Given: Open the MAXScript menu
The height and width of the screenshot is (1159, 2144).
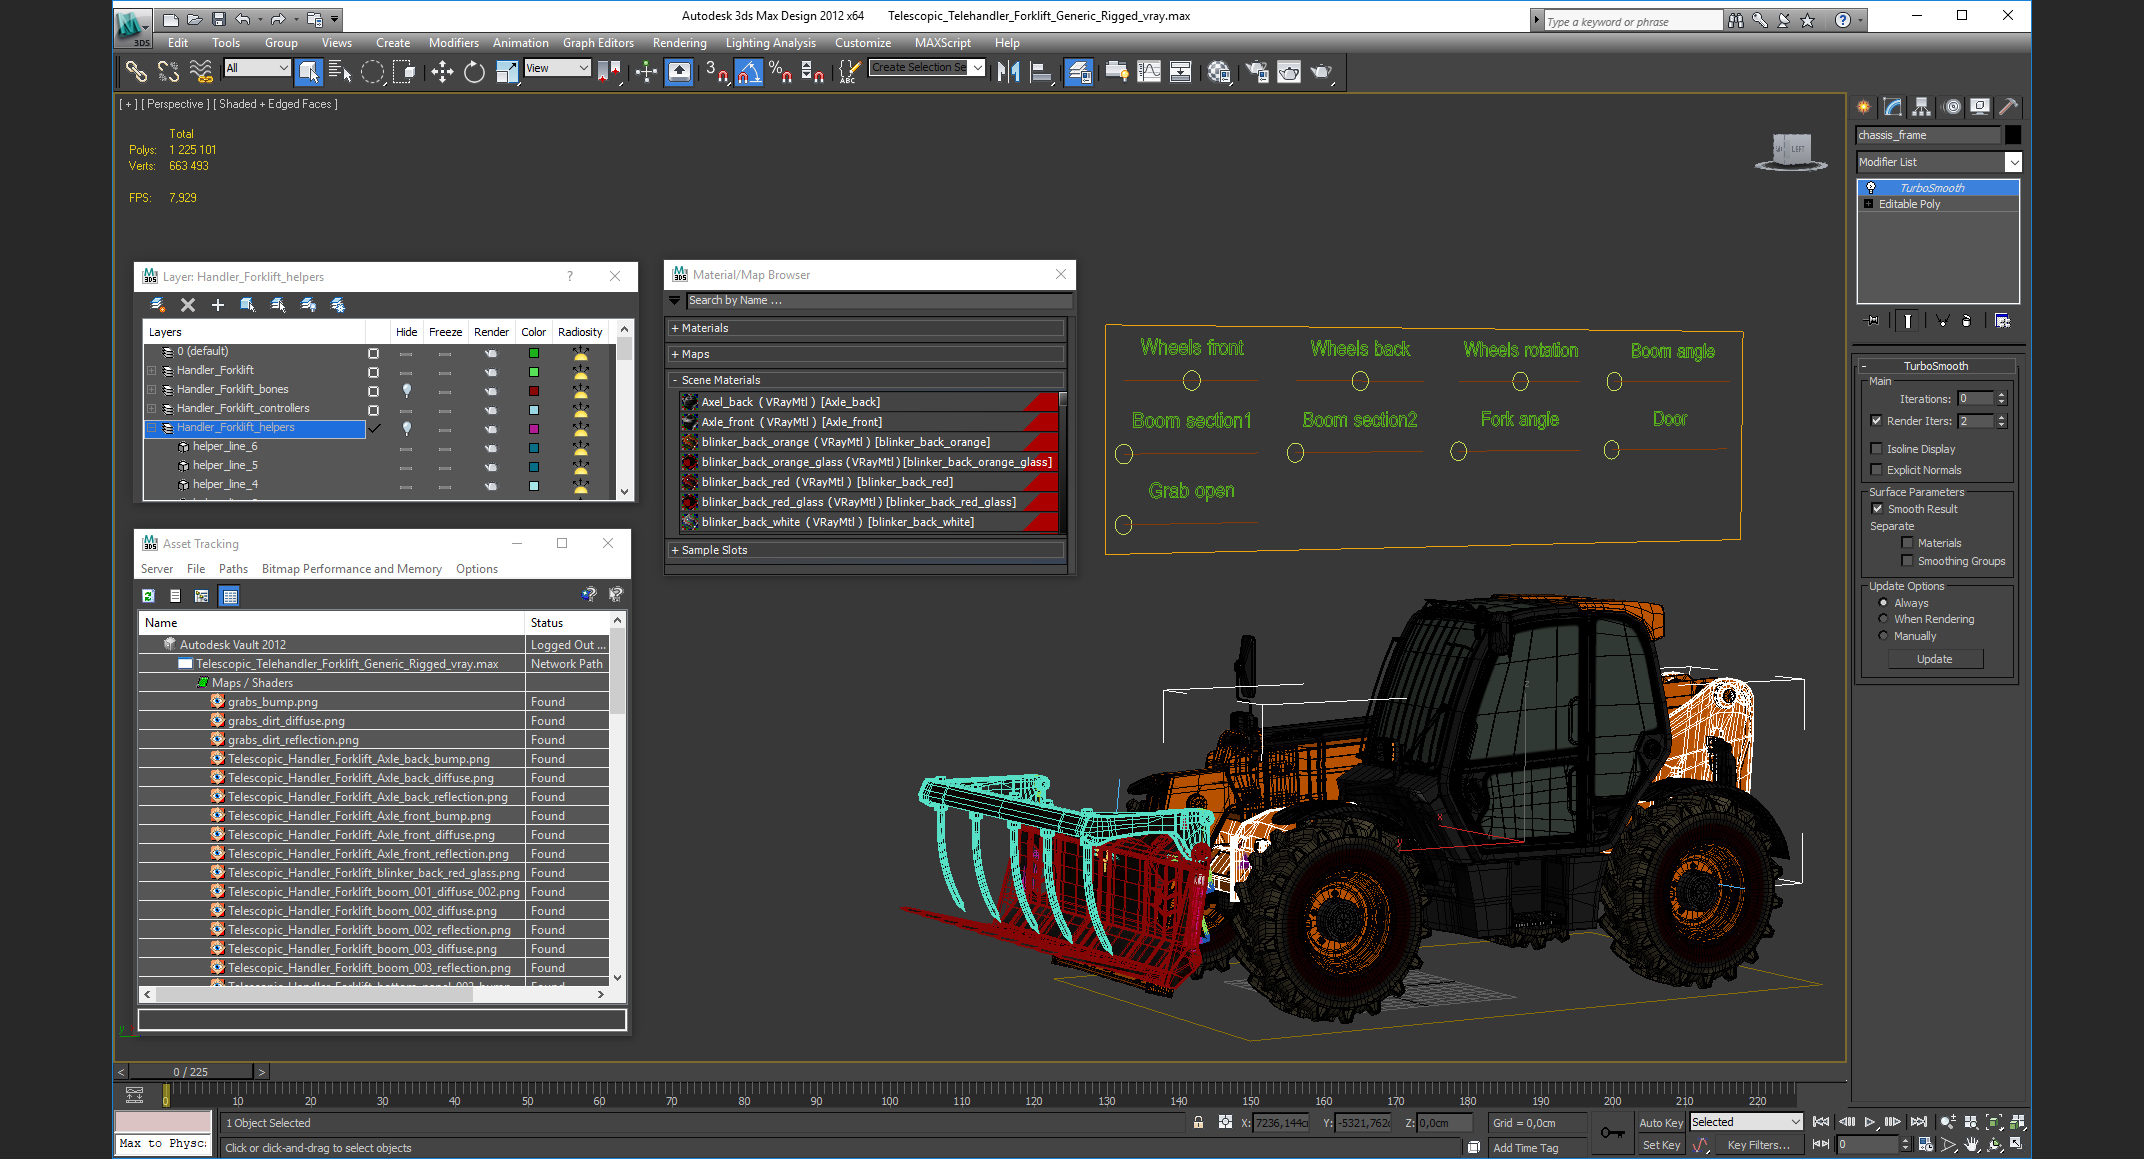Looking at the screenshot, I should pos(942,43).
